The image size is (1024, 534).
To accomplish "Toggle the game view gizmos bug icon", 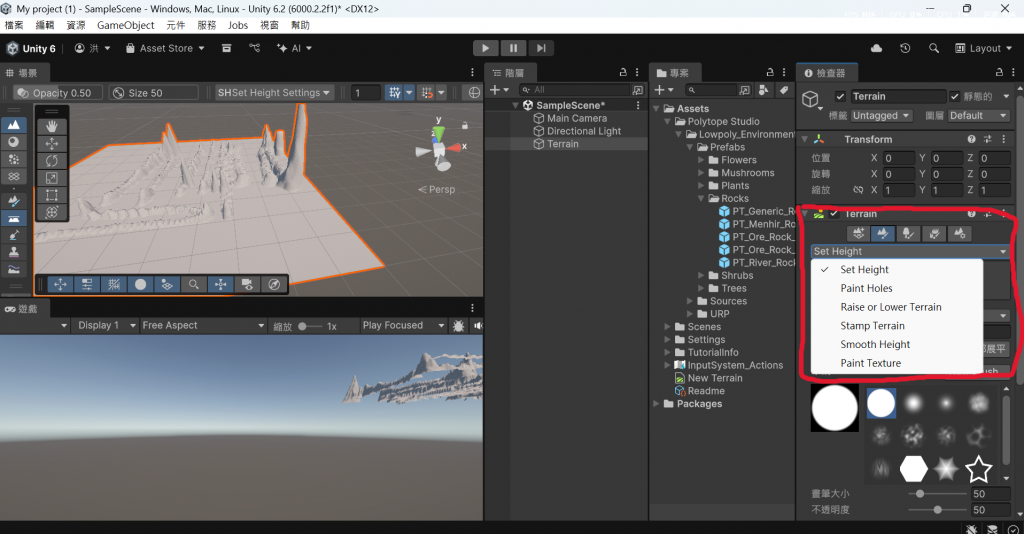I will tap(458, 325).
